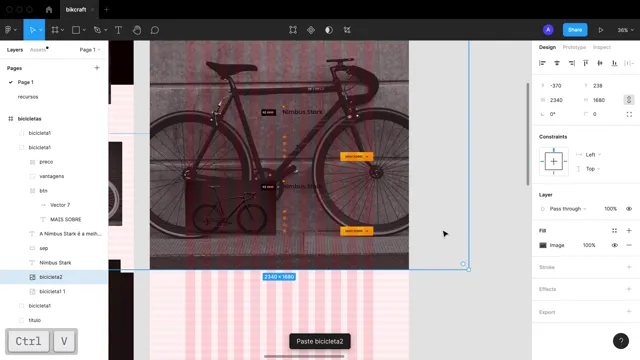Screen dimensions: 640x360
Task: Select the Comment tool
Action: click(155, 30)
